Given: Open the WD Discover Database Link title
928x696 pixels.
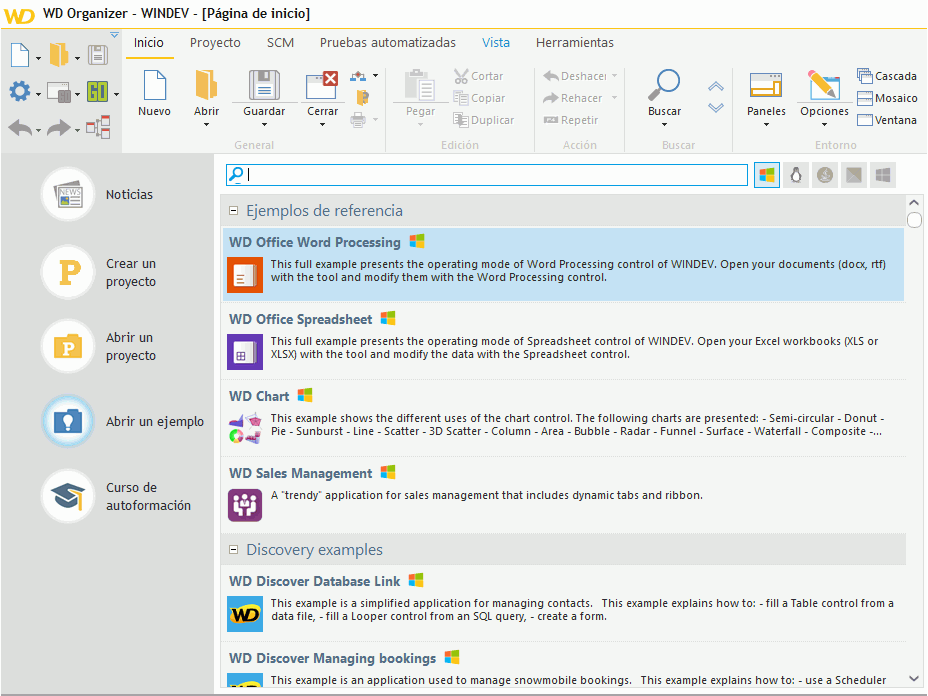Looking at the screenshot, I should tap(314, 581).
